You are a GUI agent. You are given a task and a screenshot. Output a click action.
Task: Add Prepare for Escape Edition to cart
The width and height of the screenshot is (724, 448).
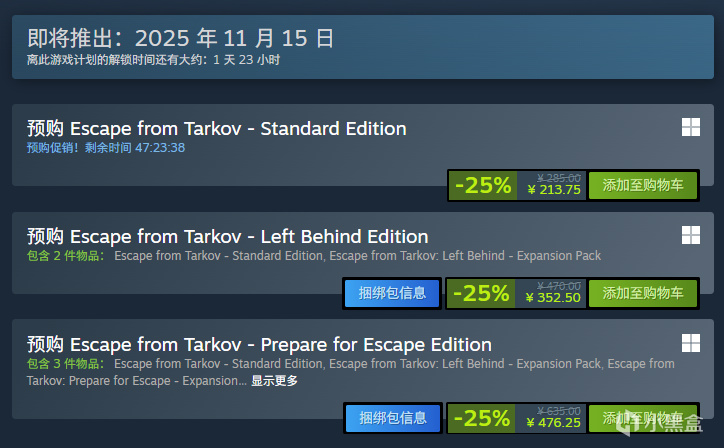(x=643, y=417)
